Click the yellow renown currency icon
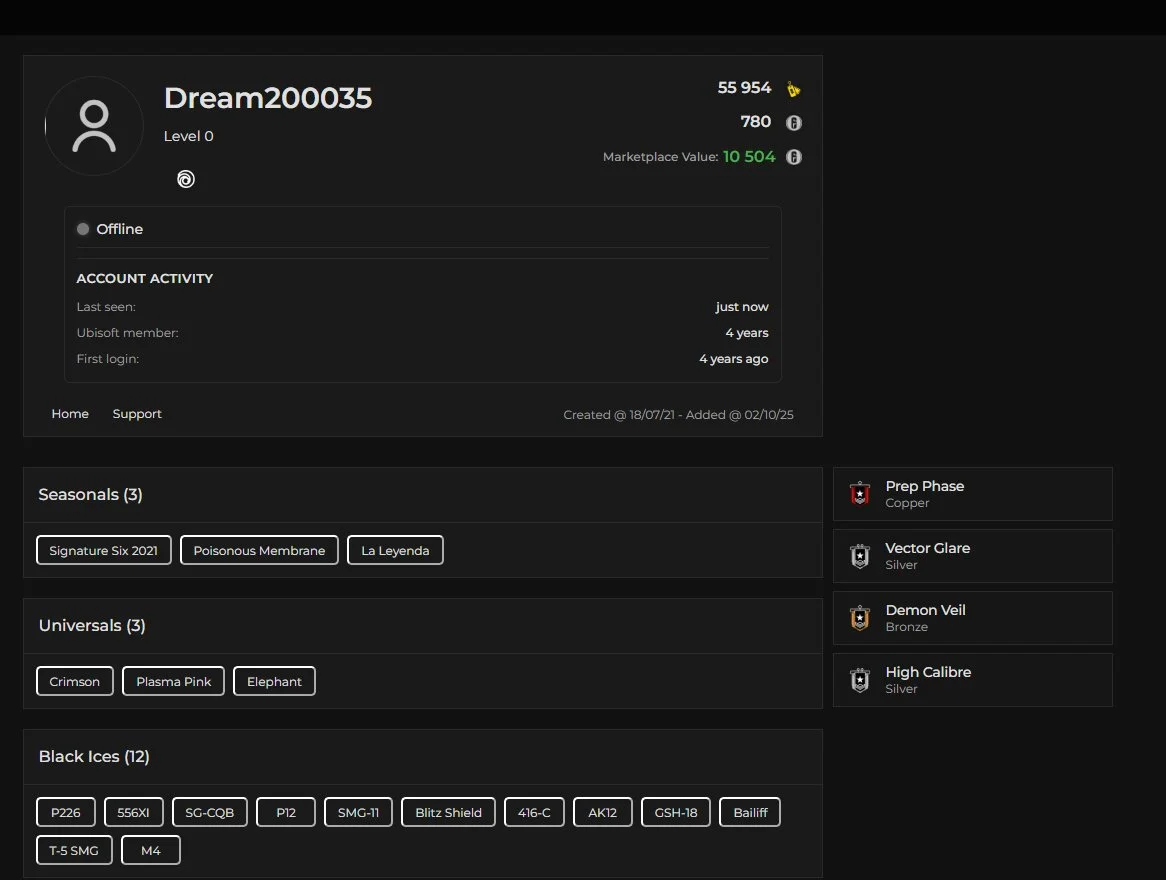This screenshot has width=1166, height=880. pyautogui.click(x=793, y=89)
